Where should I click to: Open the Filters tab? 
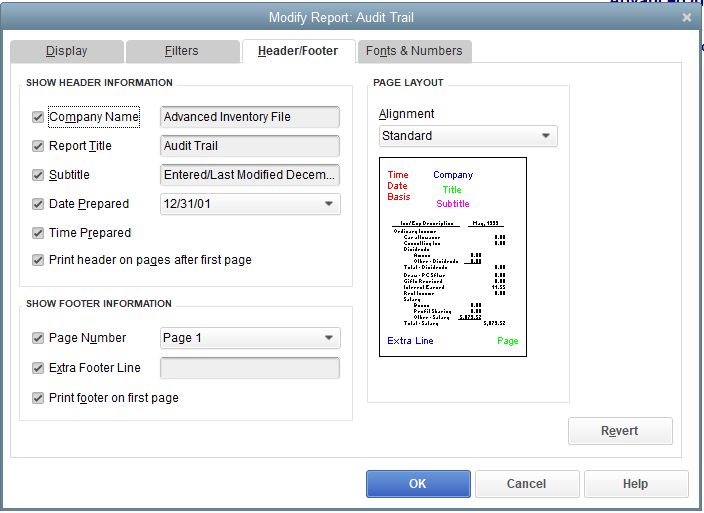(182, 51)
